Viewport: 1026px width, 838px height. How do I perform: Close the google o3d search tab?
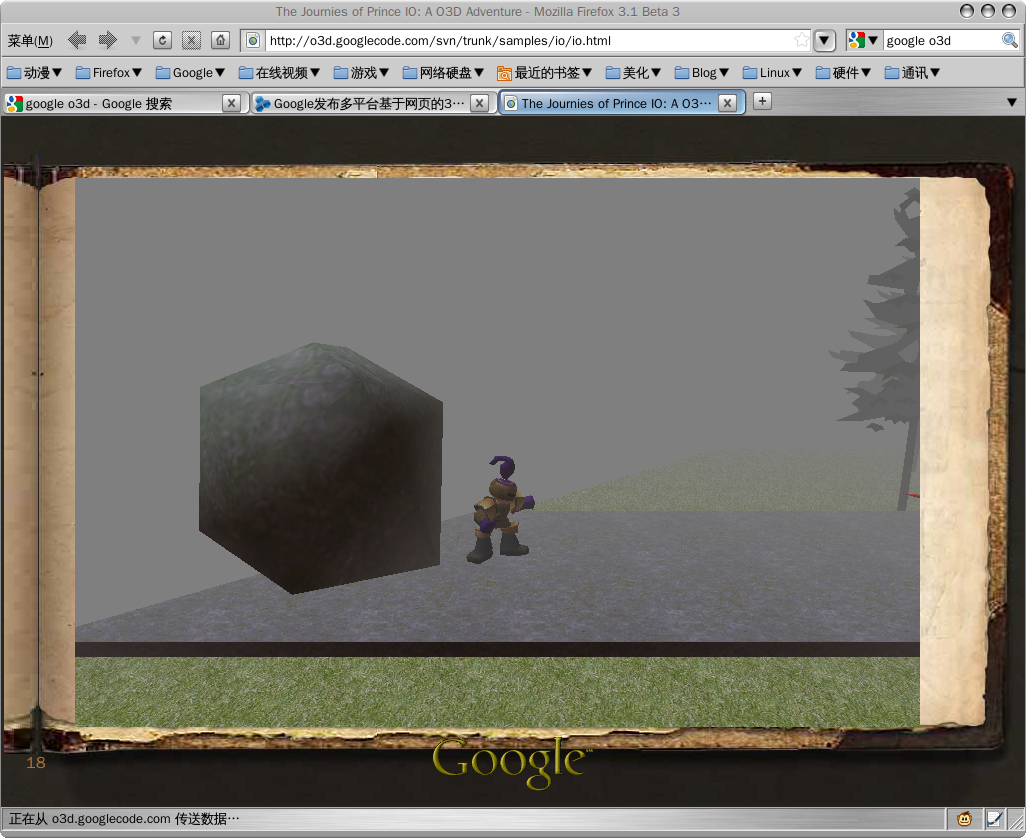tap(231, 103)
